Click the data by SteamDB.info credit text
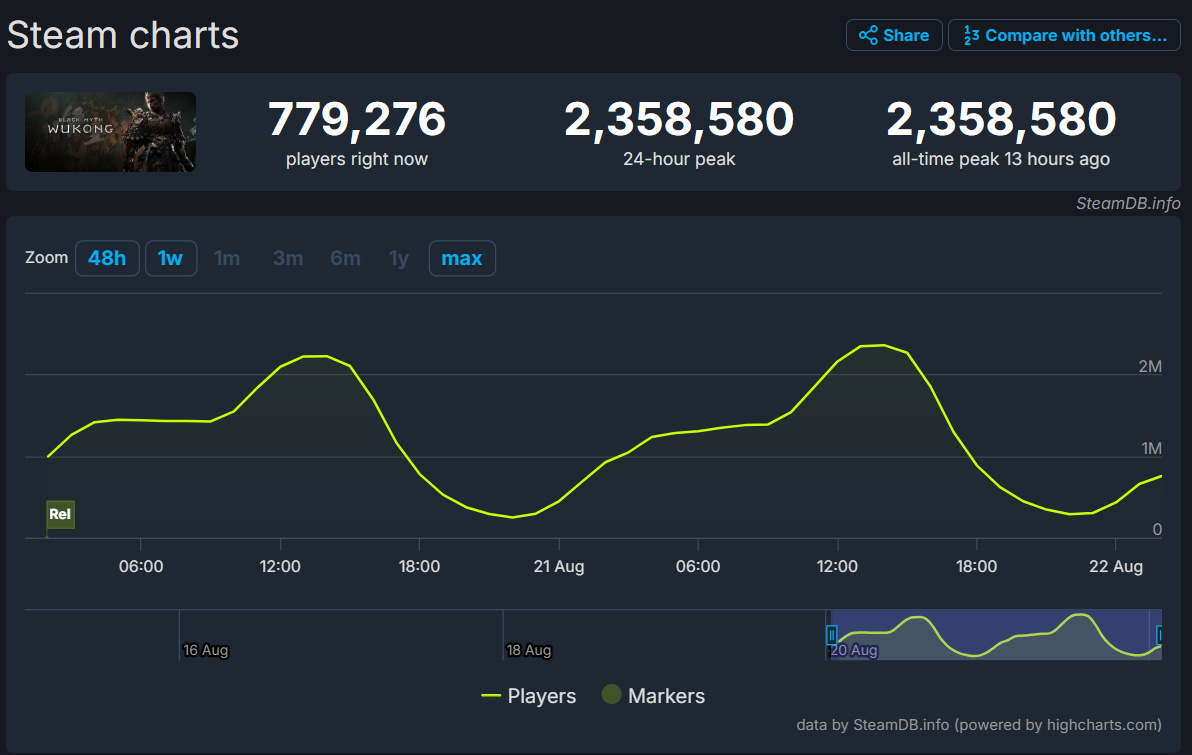This screenshot has height=755, width=1192. pyautogui.click(x=978, y=725)
